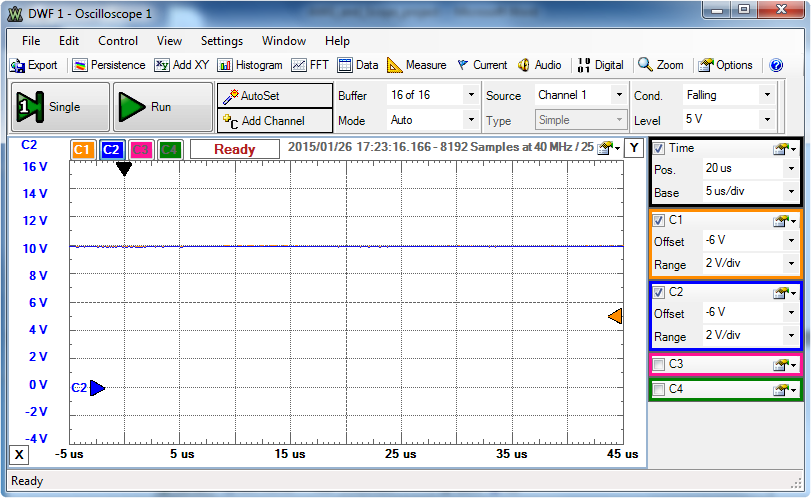Select the blue C2 zero-level marker

click(97, 388)
